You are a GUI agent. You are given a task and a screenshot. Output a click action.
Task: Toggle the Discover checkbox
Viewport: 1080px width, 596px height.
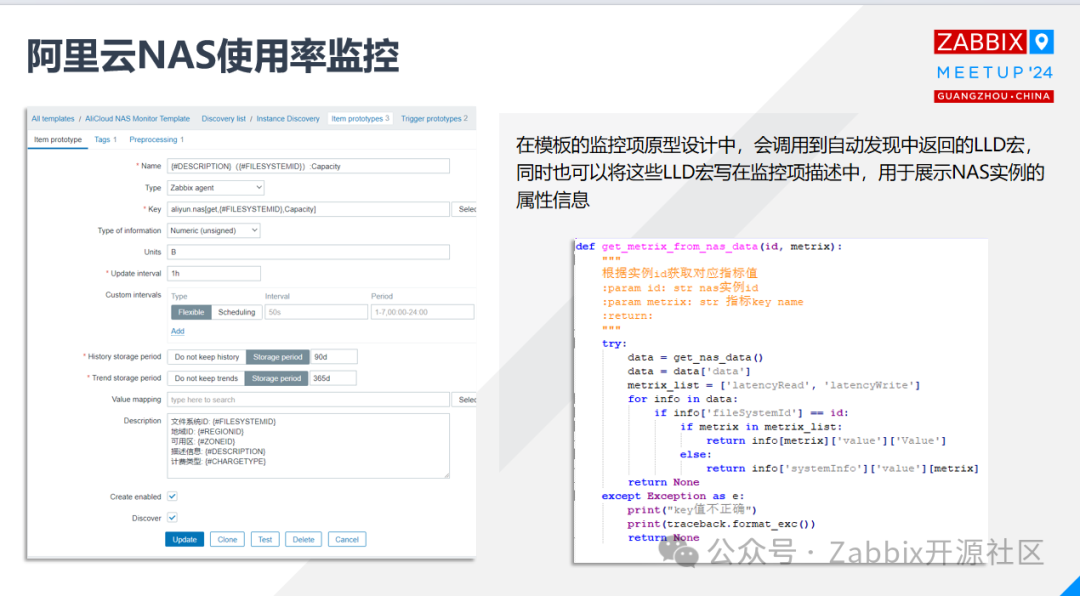click(x=172, y=517)
